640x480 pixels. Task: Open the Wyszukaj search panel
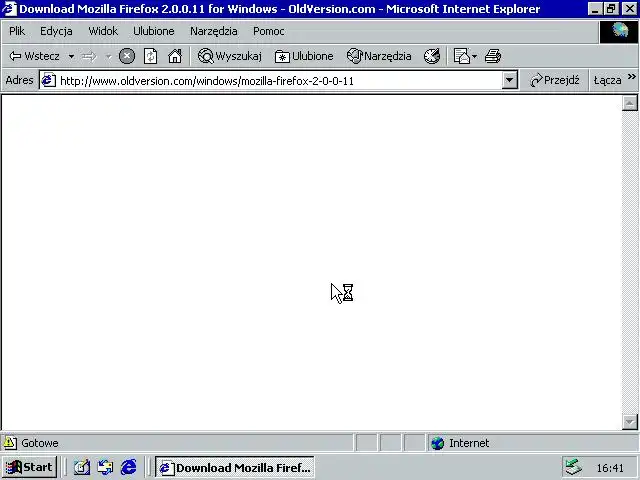pyautogui.click(x=229, y=56)
